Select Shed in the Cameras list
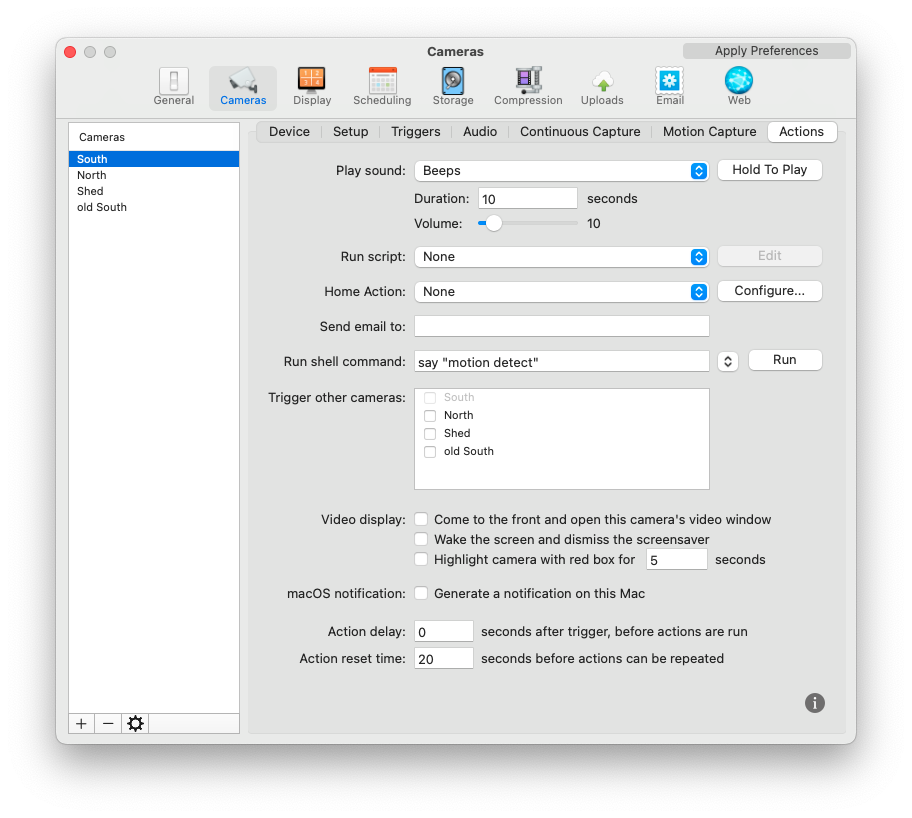The image size is (912, 818). coord(154,191)
